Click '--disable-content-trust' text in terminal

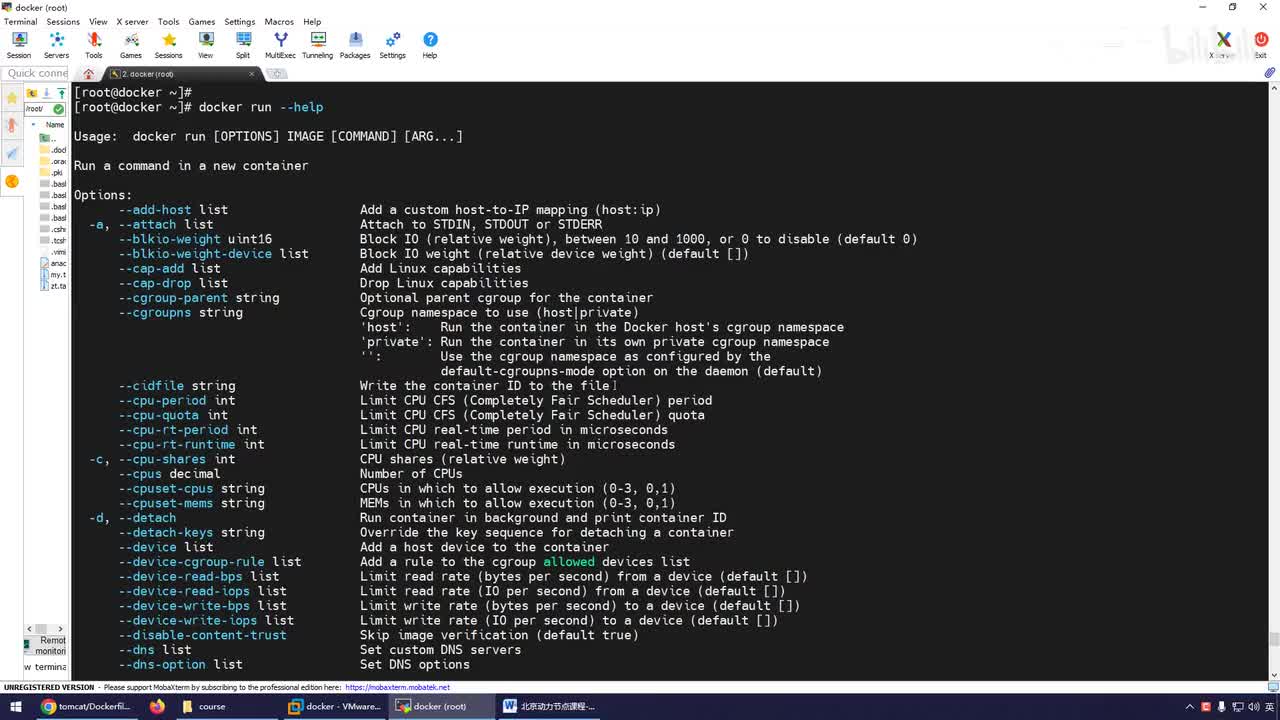[x=202, y=635]
